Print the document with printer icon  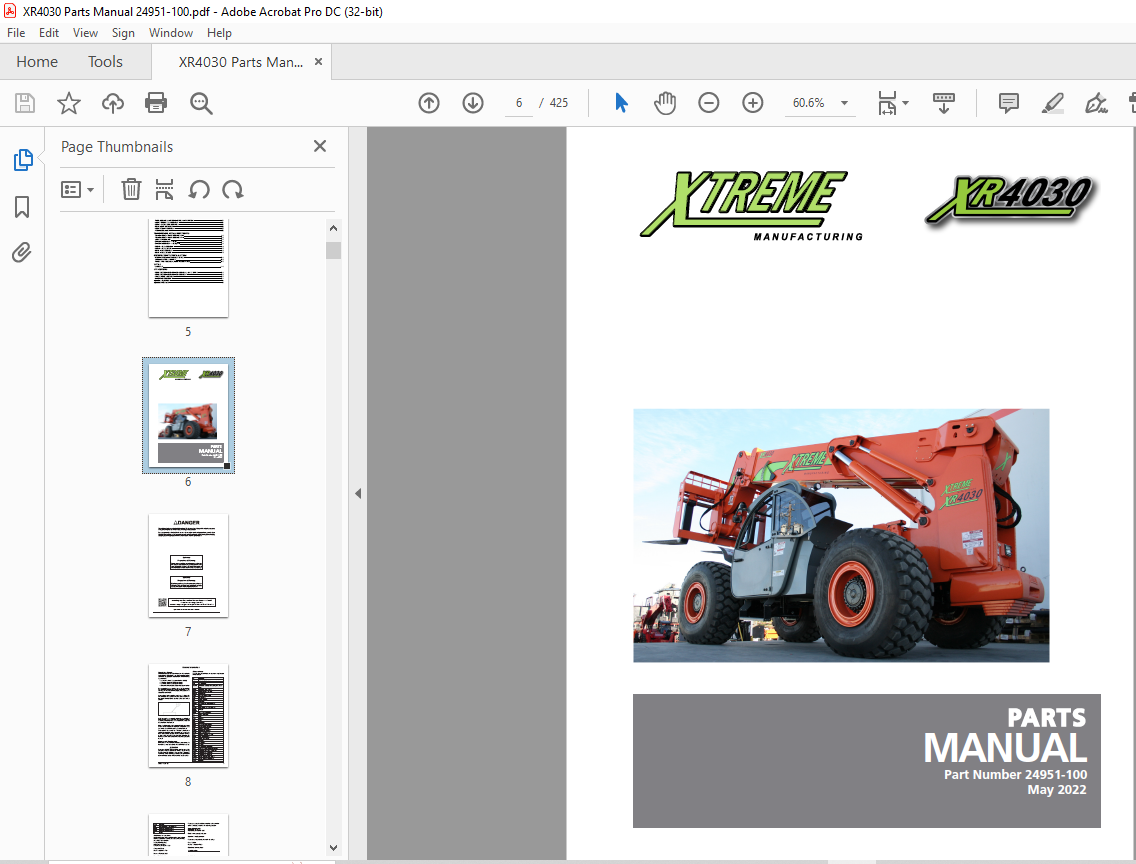pos(156,103)
